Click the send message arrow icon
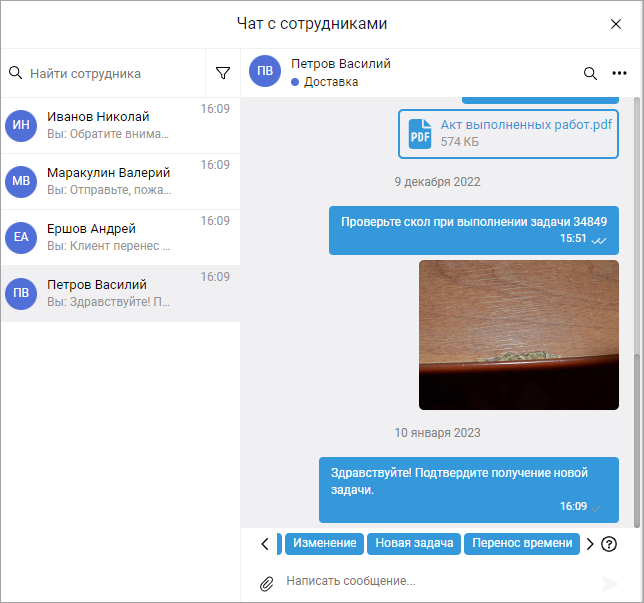 609,584
